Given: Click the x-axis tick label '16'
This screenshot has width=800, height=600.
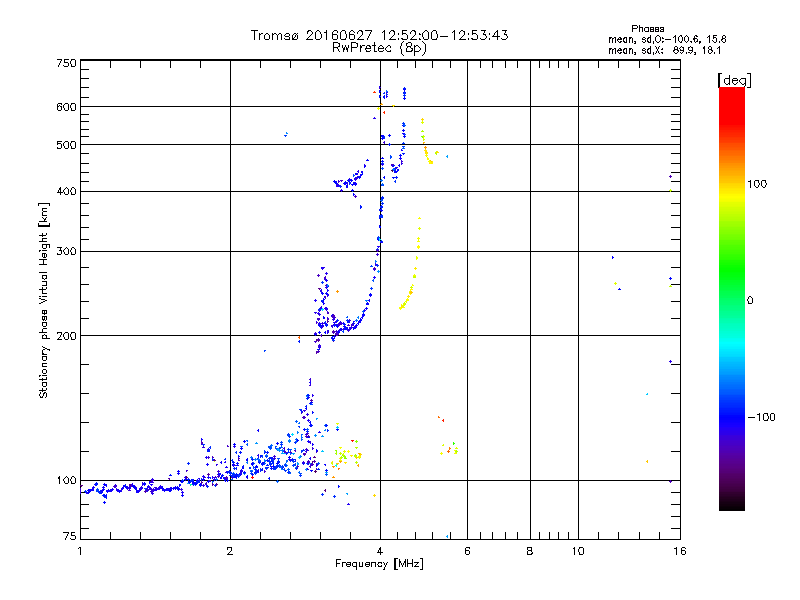Looking at the screenshot, I should point(680,551).
